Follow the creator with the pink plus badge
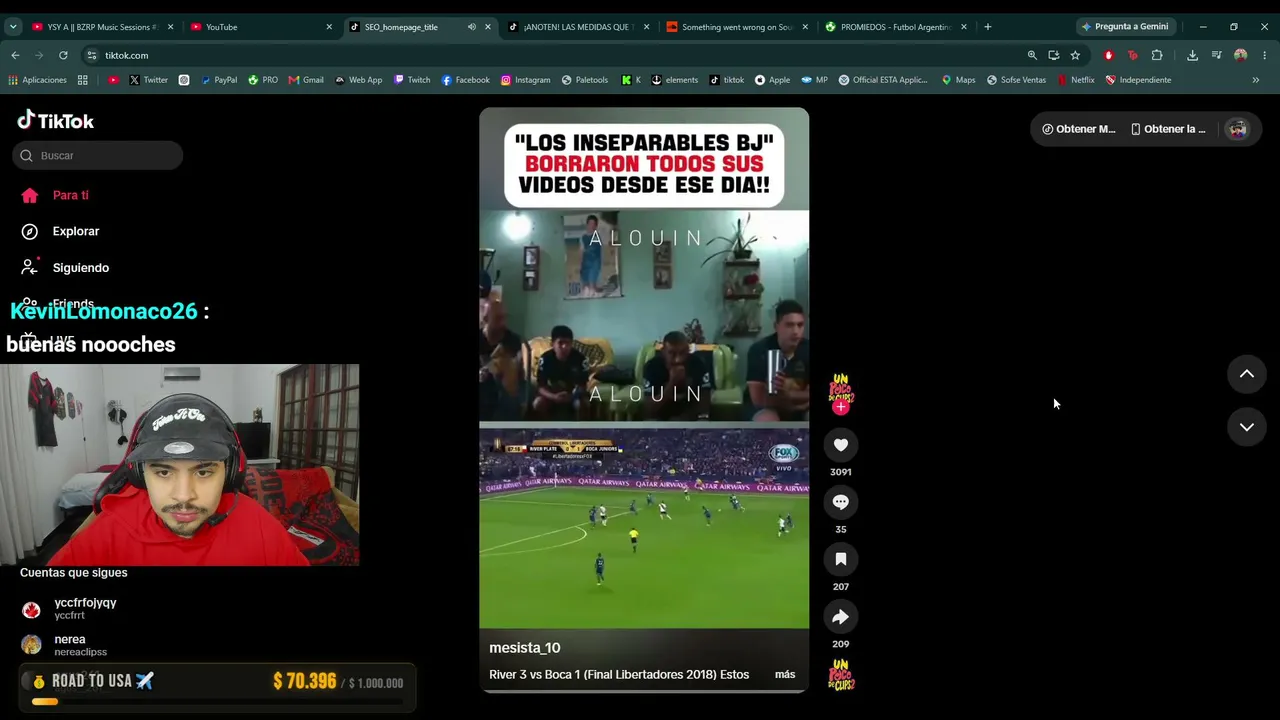This screenshot has height=720, width=1280. click(x=840, y=407)
